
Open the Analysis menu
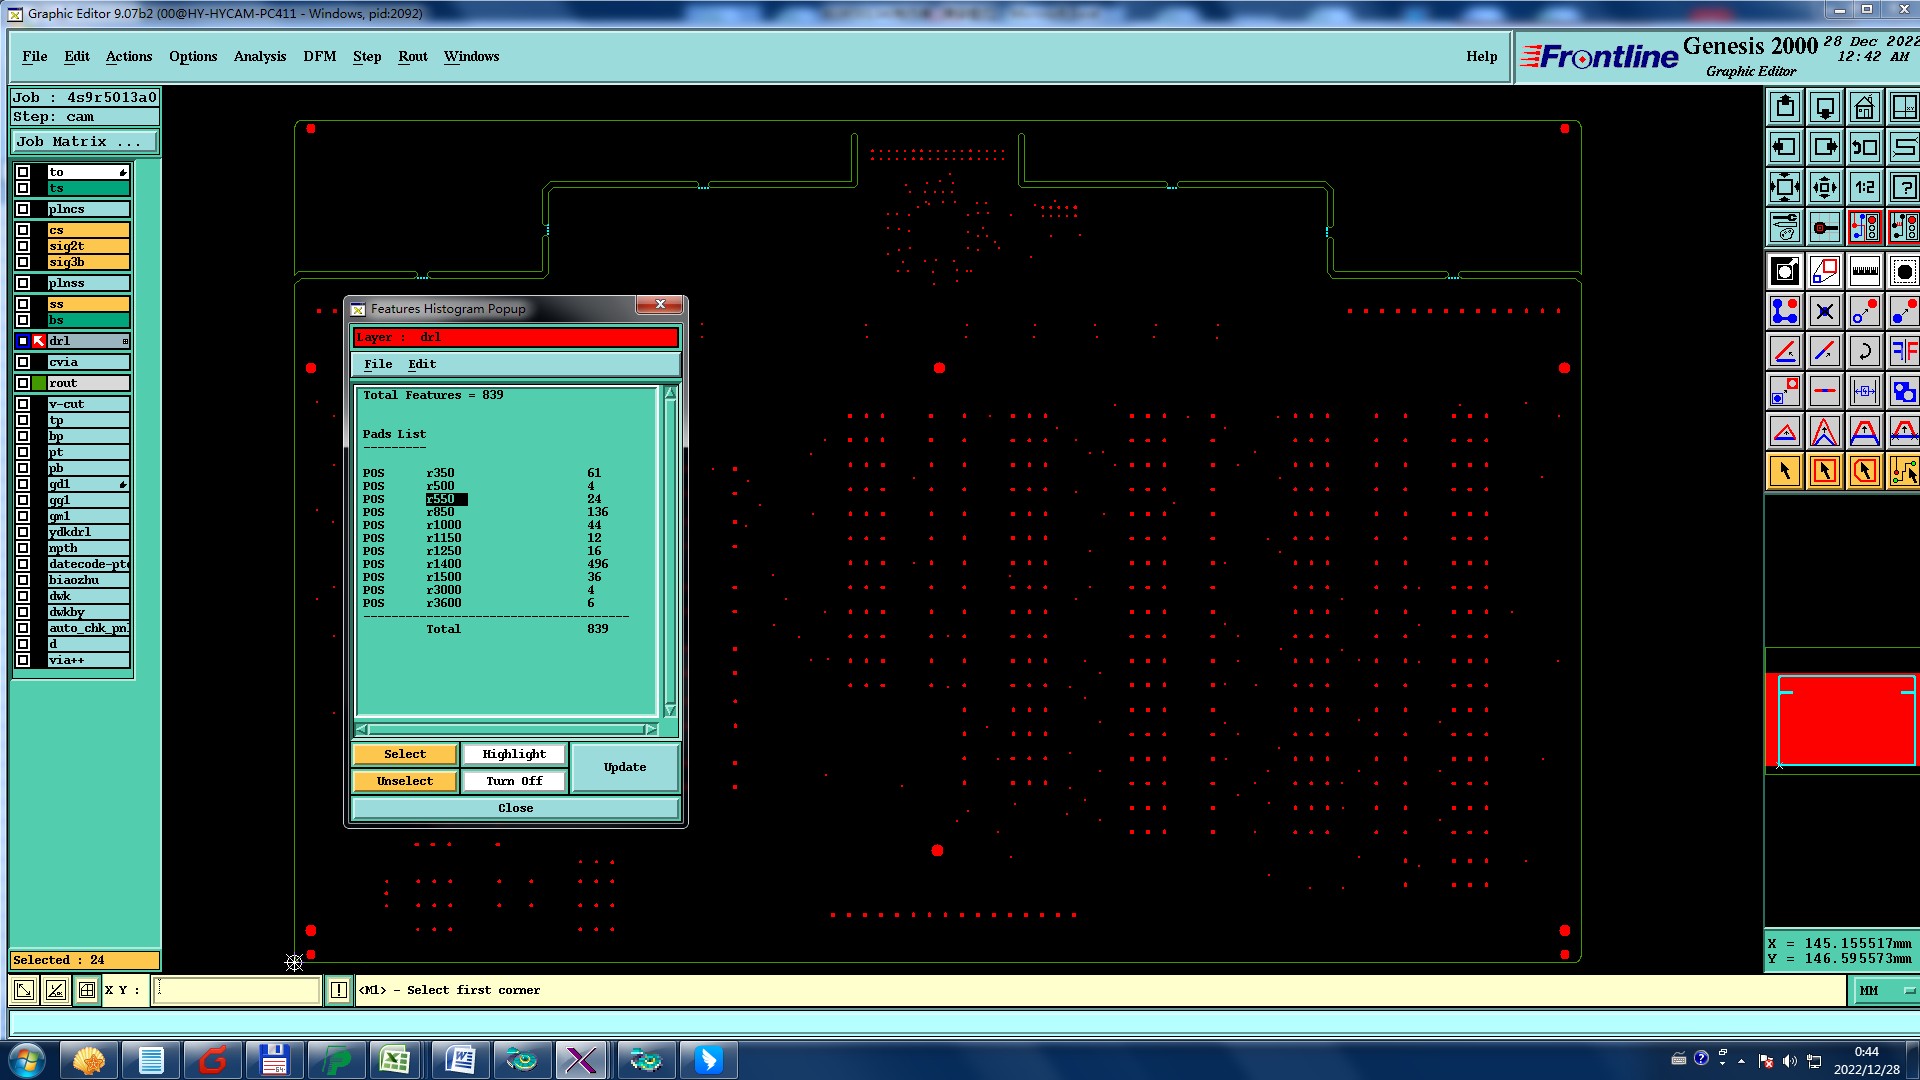pos(259,57)
